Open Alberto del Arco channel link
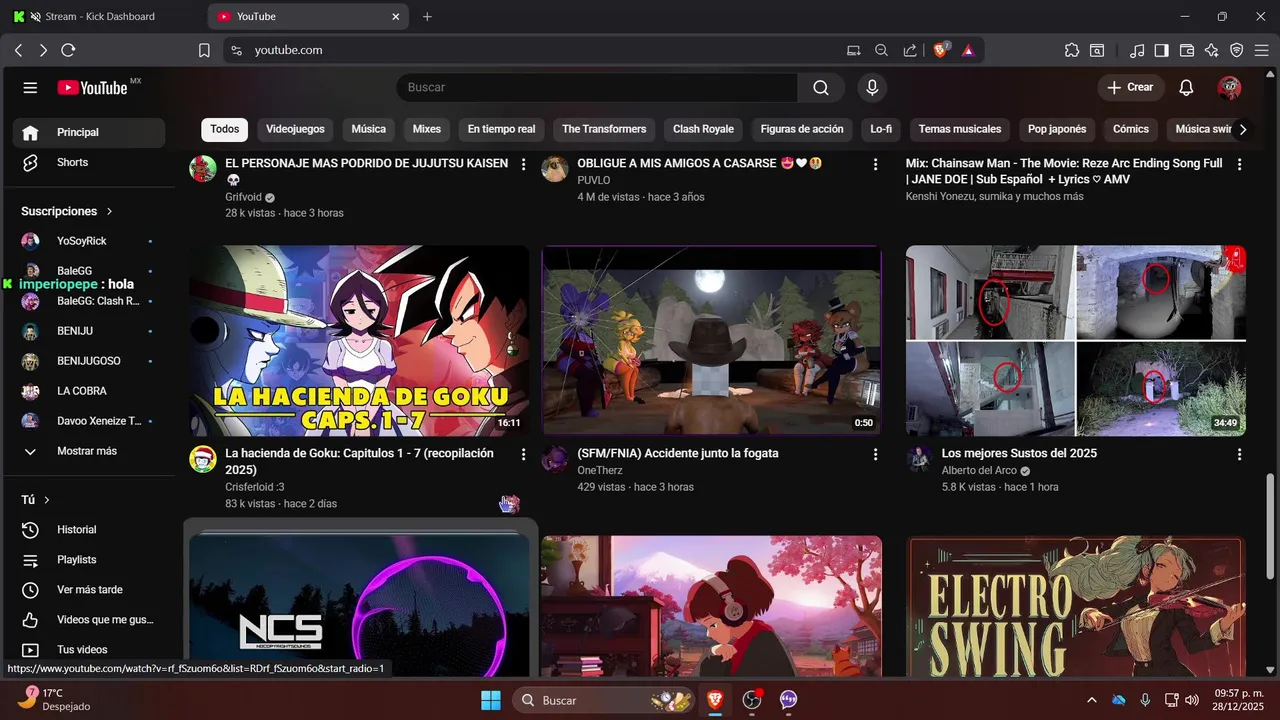The height and width of the screenshot is (720, 1280). (x=979, y=470)
